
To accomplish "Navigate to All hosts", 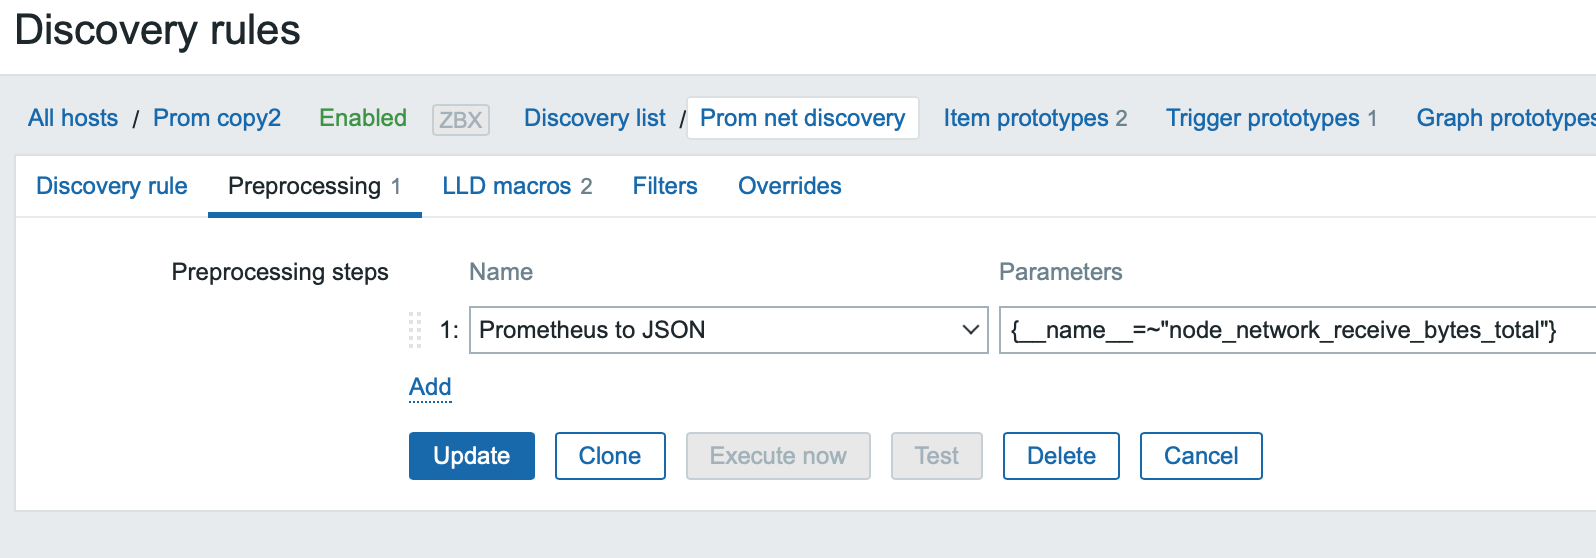I will (x=73, y=118).
